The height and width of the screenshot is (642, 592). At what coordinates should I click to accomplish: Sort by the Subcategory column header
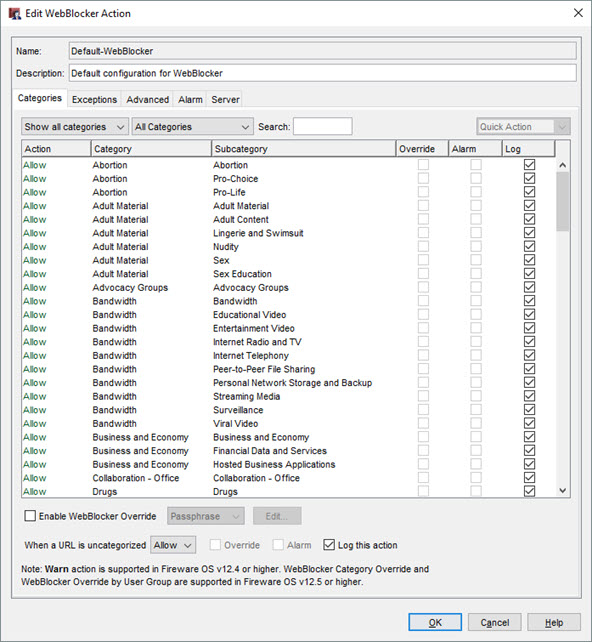pos(303,149)
